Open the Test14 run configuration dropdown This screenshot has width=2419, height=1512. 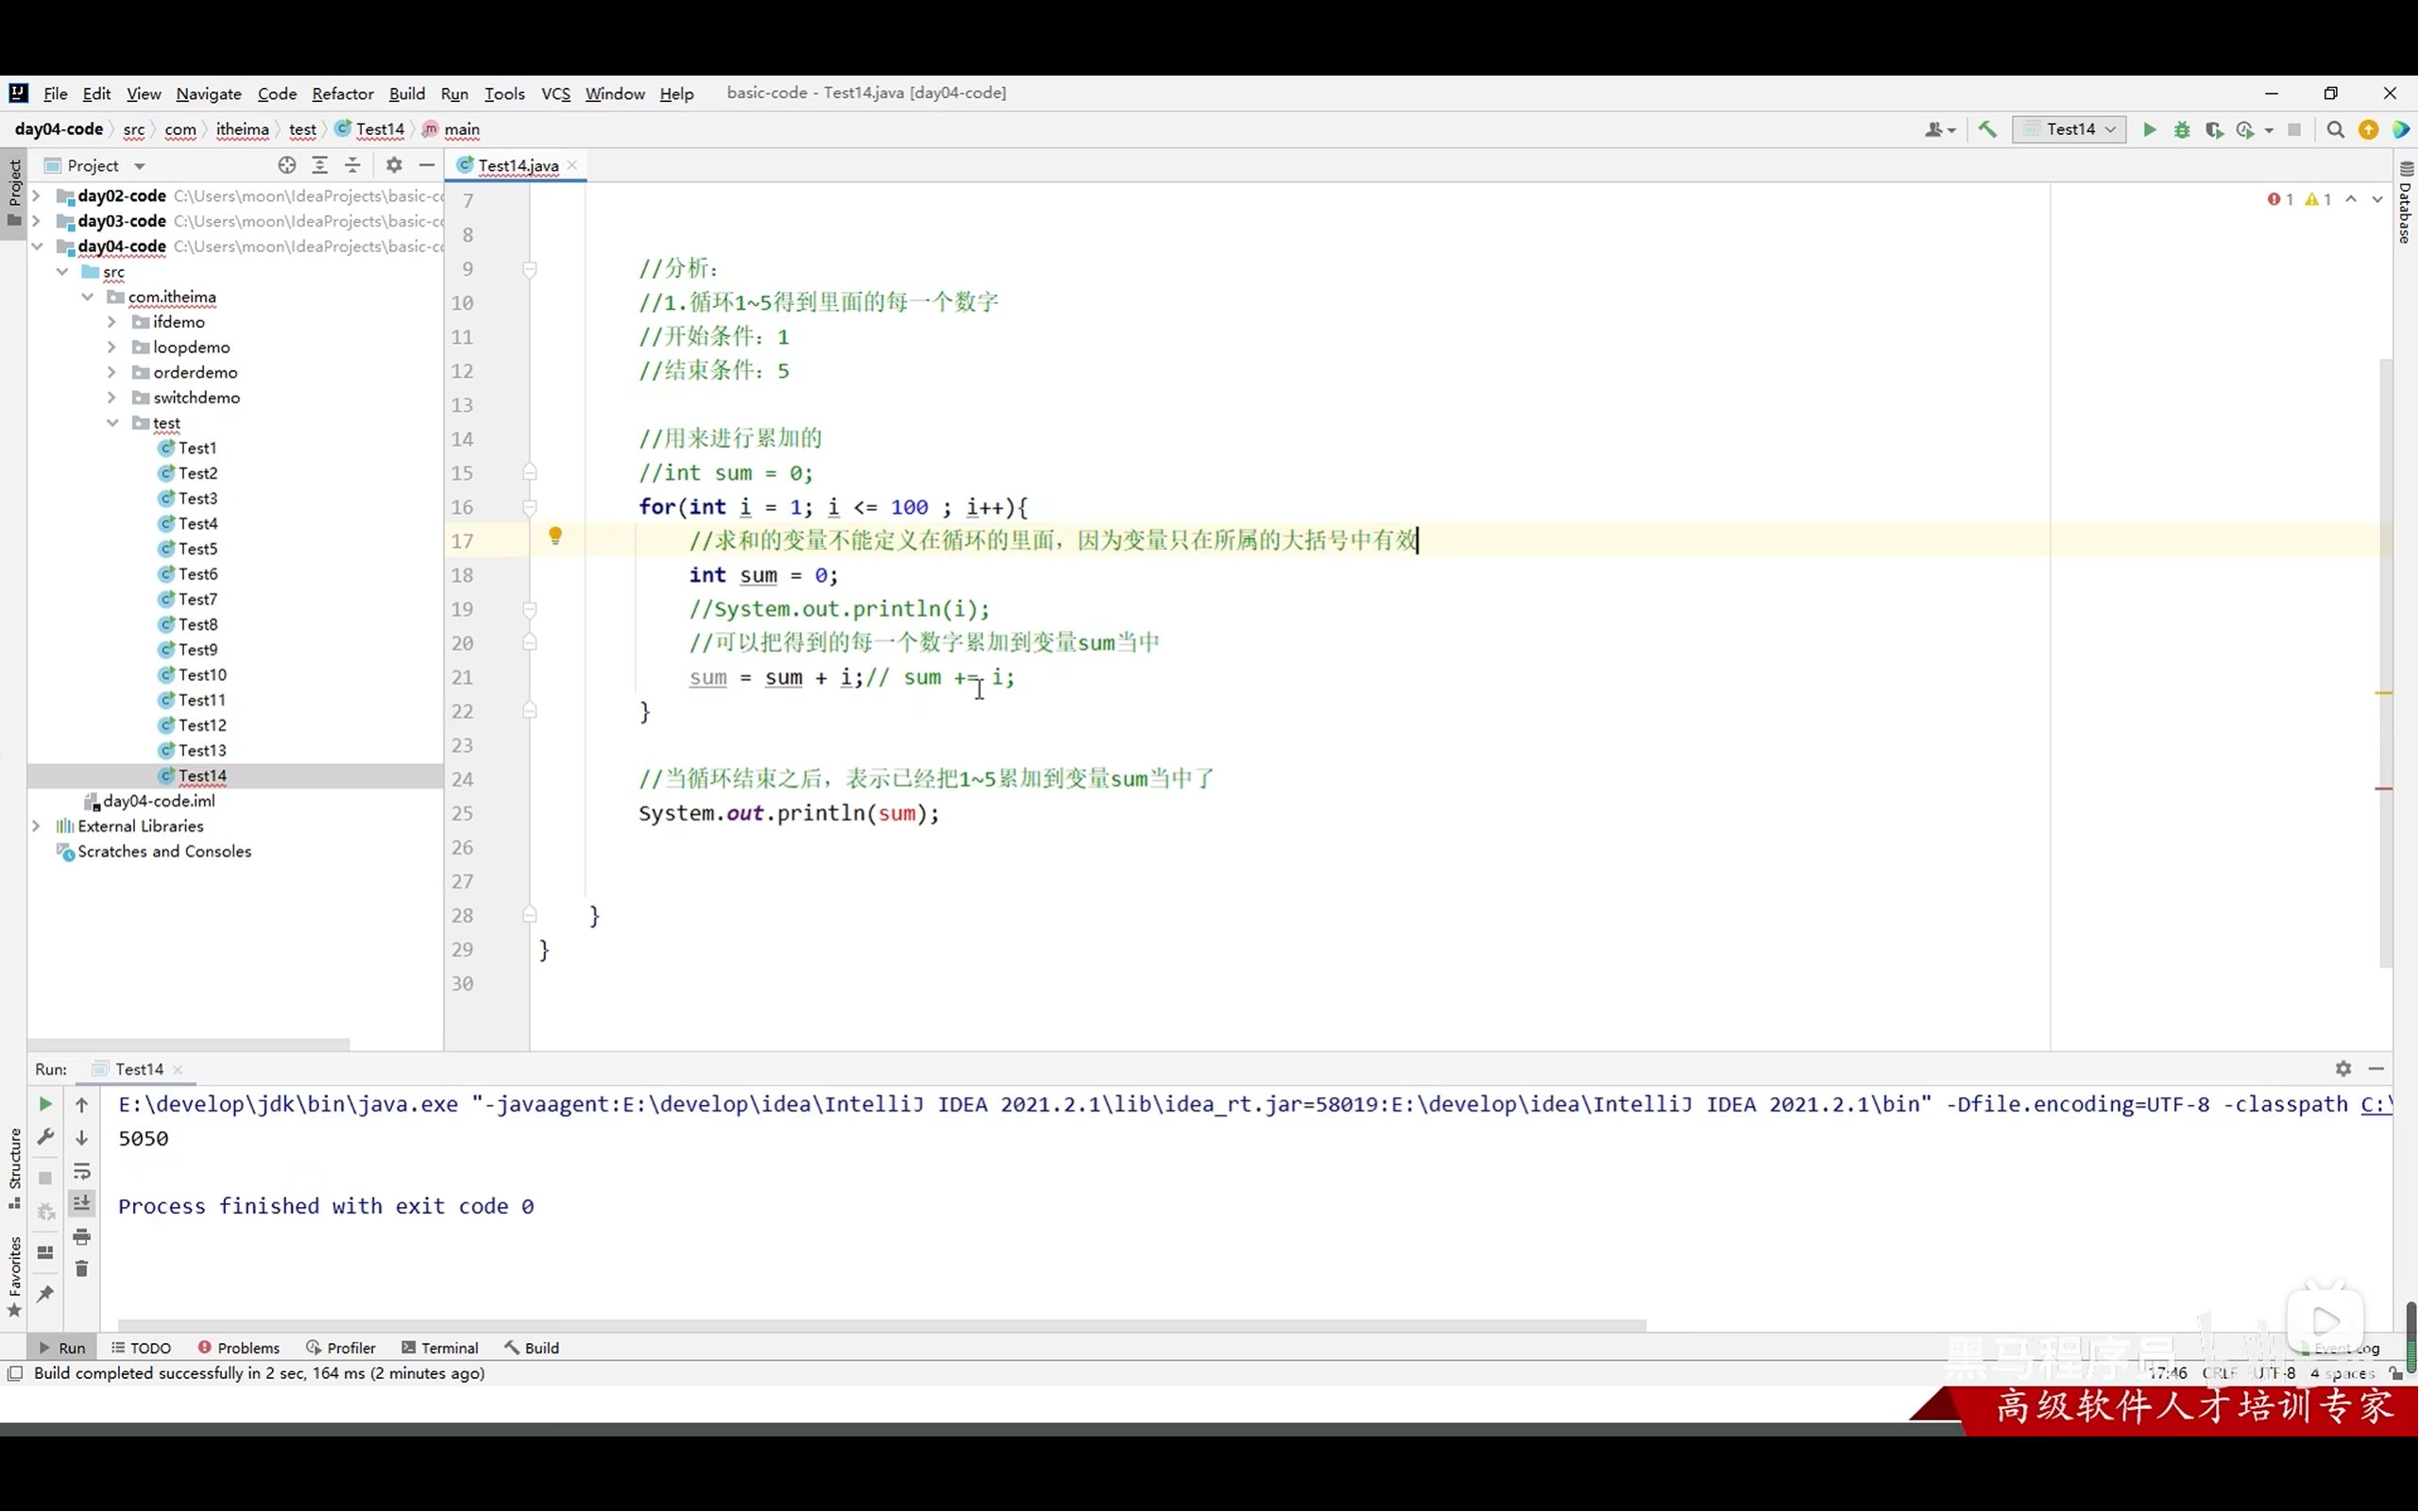pyautogui.click(x=2069, y=130)
